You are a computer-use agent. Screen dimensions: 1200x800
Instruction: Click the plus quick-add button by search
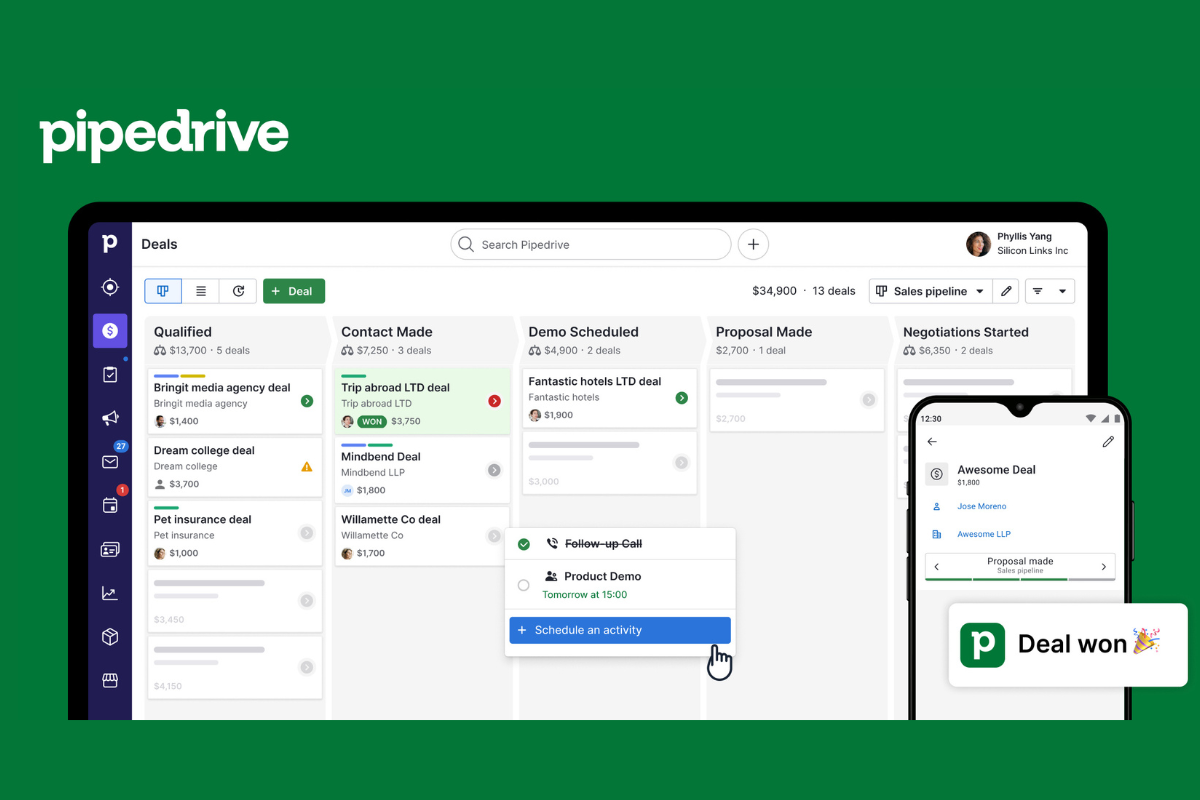click(753, 244)
